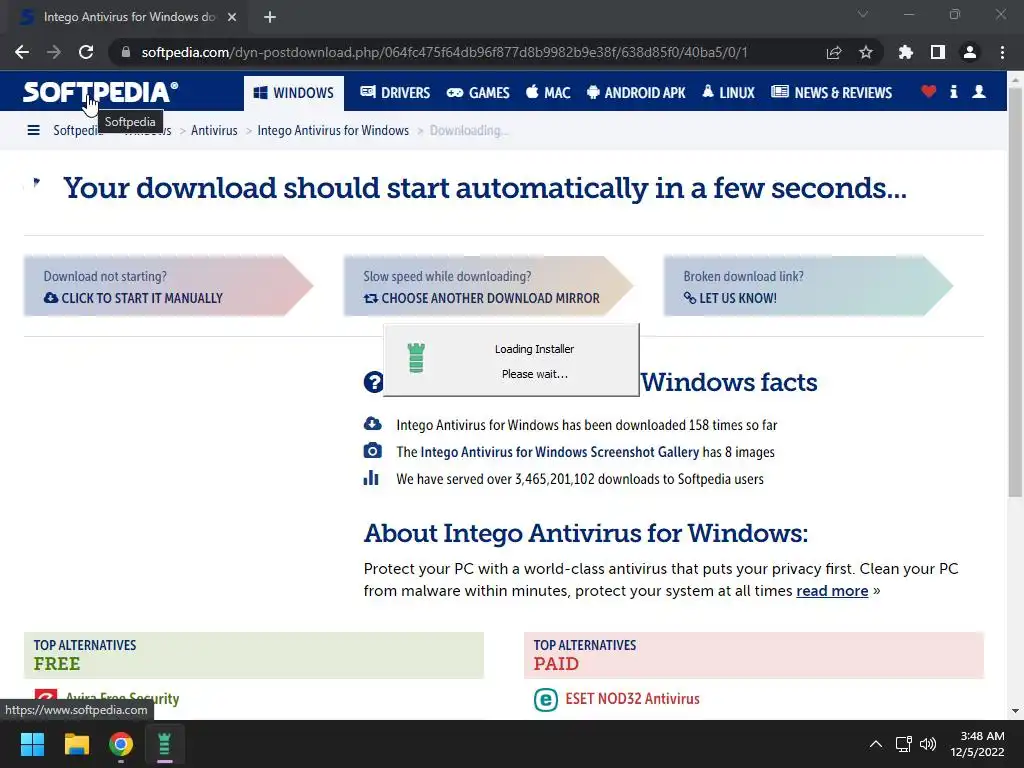Click Intego installer on taskbar

point(165,744)
